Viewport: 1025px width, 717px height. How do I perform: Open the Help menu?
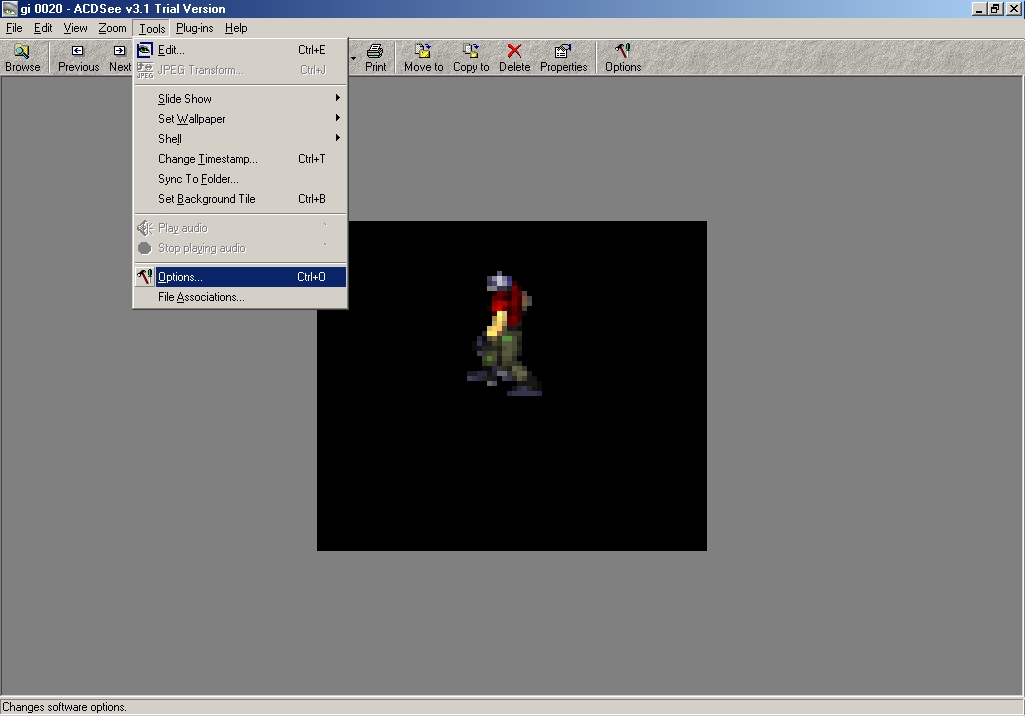[x=236, y=28]
